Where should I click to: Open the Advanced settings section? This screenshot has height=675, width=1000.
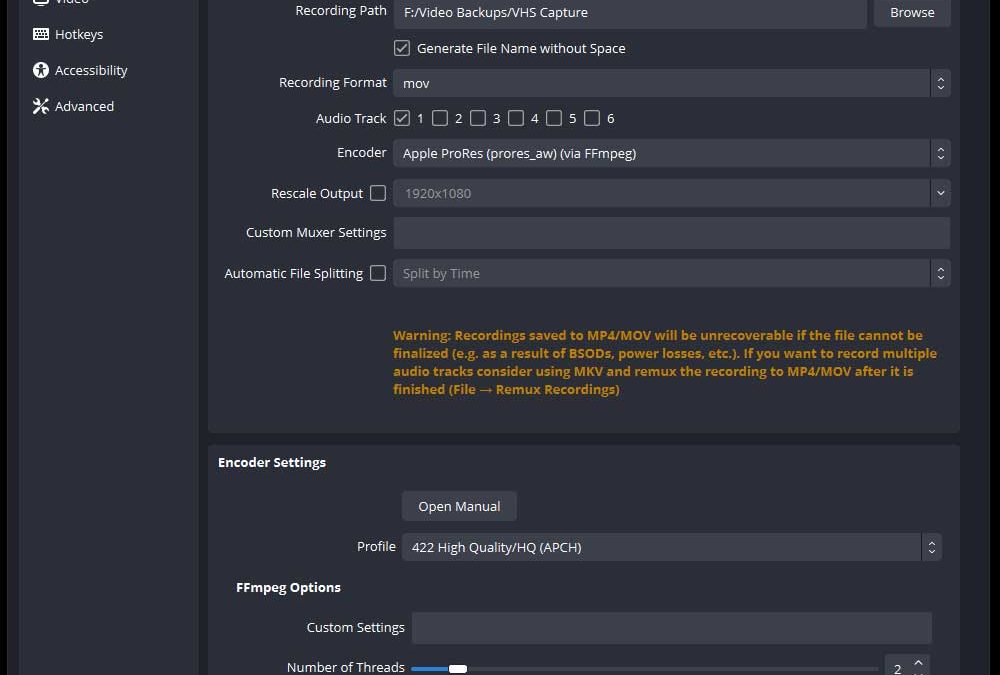click(84, 106)
